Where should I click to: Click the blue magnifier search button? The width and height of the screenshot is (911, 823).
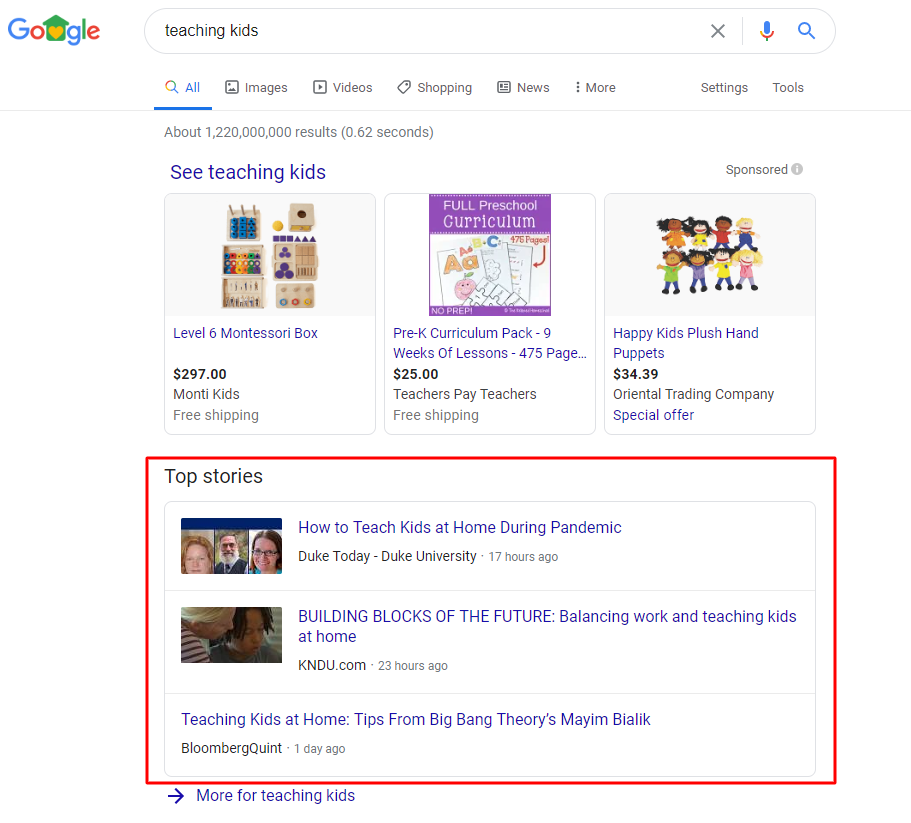pyautogui.click(x=806, y=30)
